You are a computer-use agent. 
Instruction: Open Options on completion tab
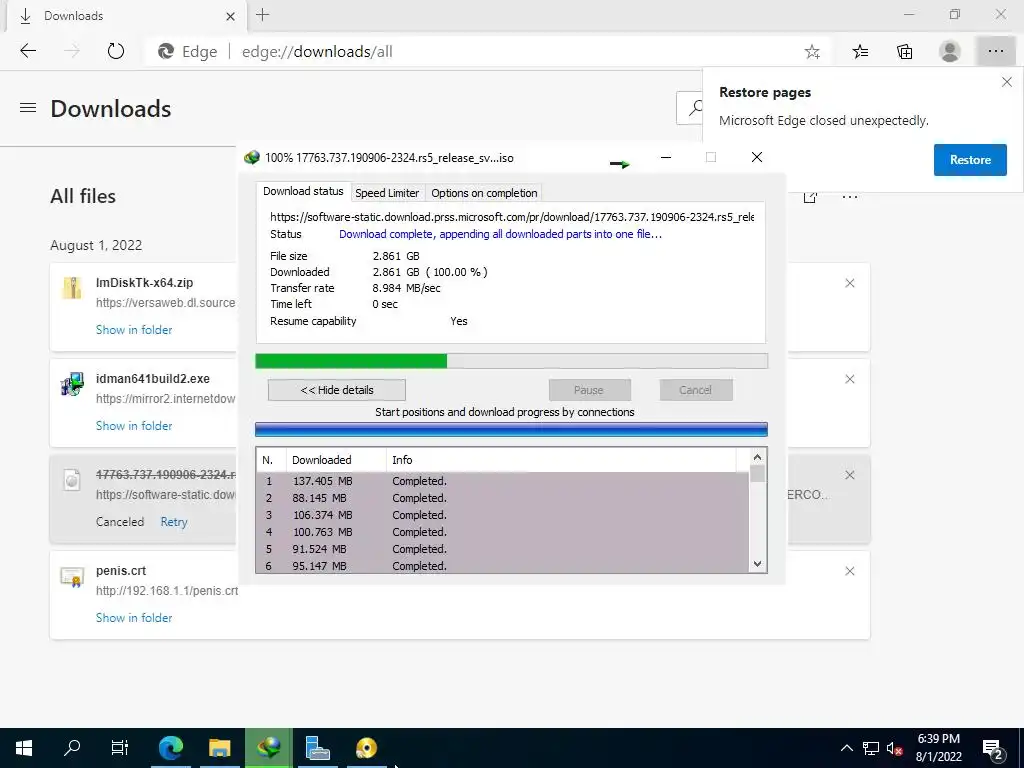tap(484, 193)
